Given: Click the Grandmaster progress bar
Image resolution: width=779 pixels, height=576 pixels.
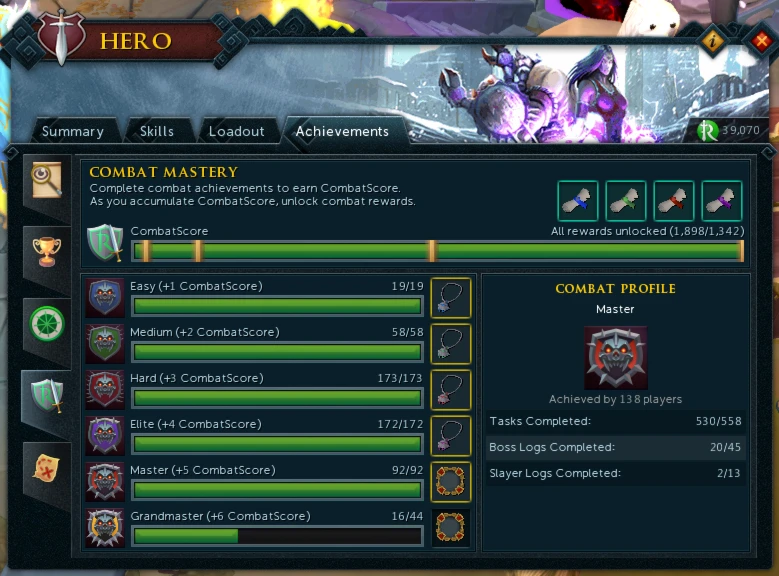Looking at the screenshot, I should 277,536.
